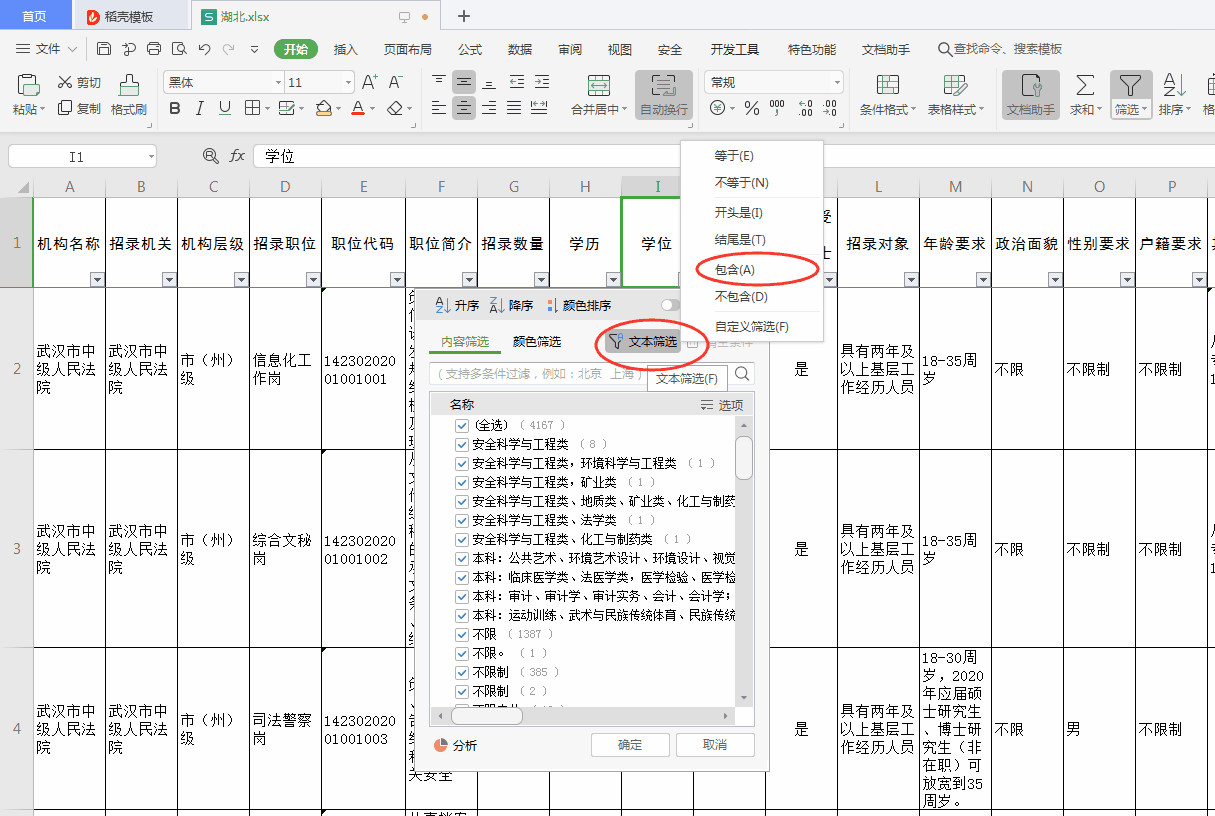This screenshot has width=1215, height=816.
Task: Toggle Underline formatting
Action: 224,108
